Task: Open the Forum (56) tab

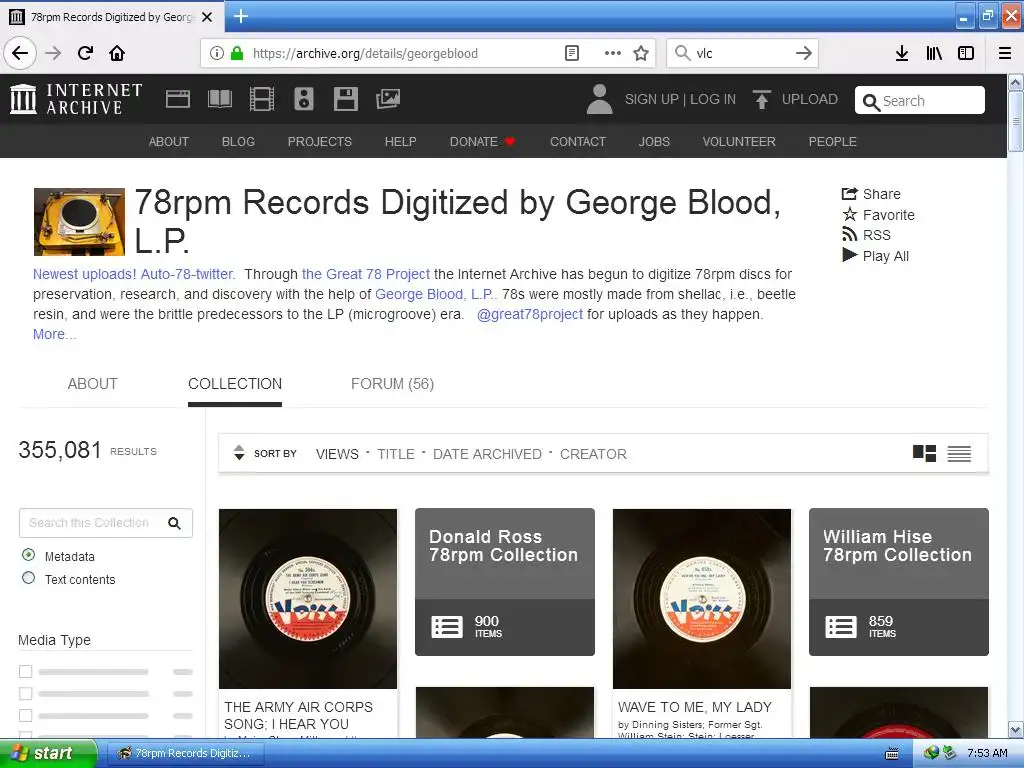Action: click(392, 384)
